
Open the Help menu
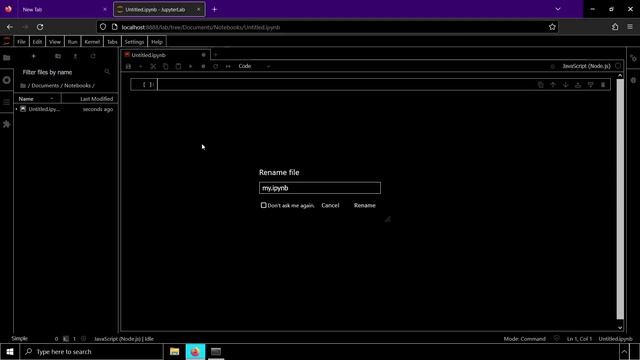(157, 42)
